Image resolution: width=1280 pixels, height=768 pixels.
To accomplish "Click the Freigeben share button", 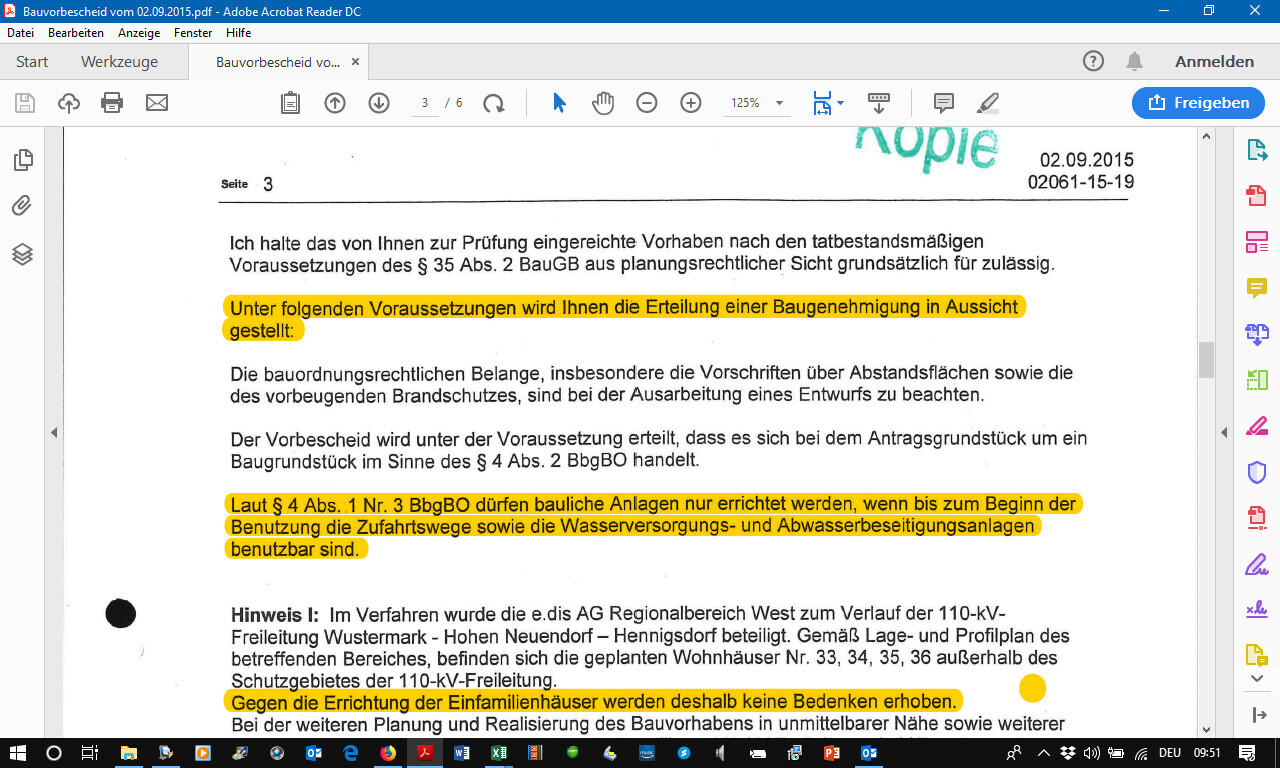I will point(1198,102).
